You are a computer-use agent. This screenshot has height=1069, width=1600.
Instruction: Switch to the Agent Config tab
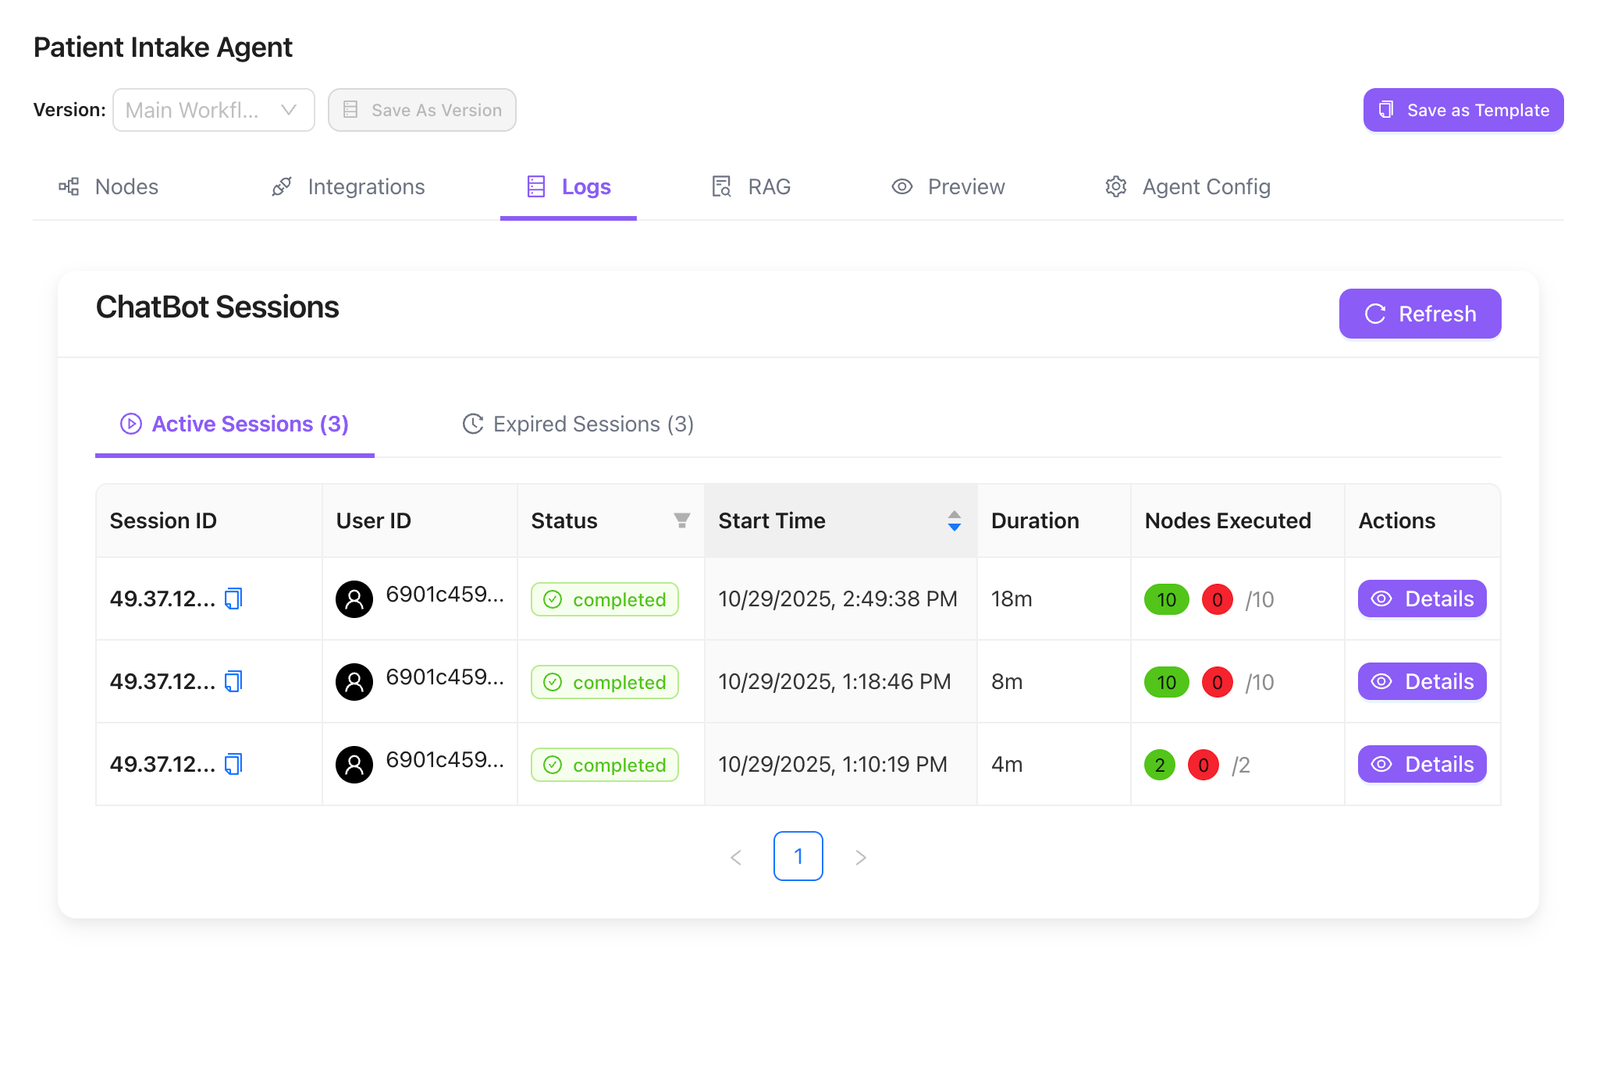[1188, 187]
